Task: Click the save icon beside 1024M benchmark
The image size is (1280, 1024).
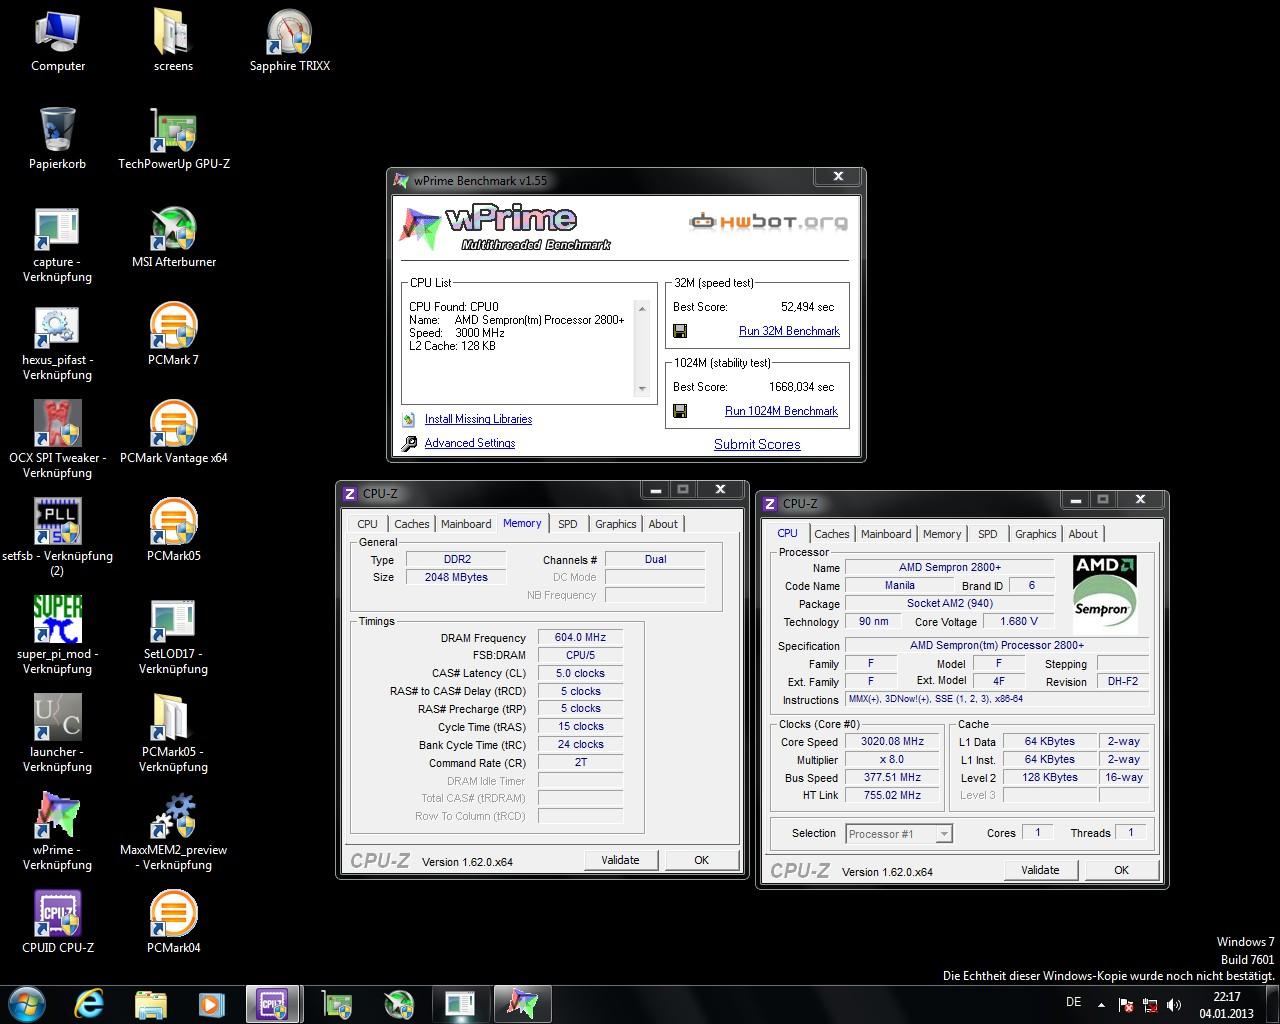Action: coord(680,411)
